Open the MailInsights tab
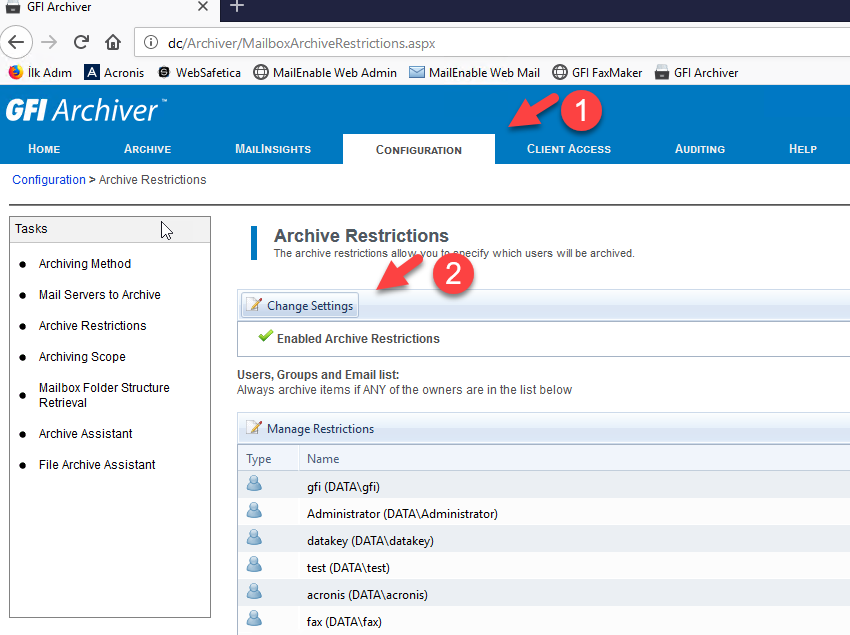 pyautogui.click(x=273, y=149)
